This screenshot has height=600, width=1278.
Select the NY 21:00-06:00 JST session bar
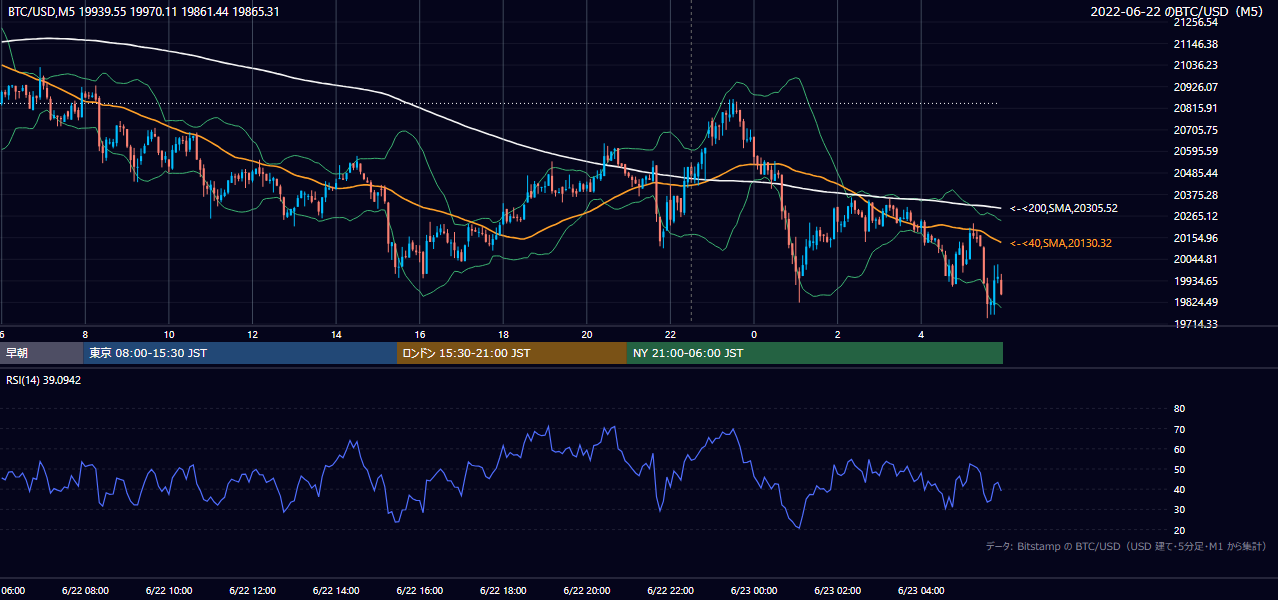pyautogui.click(x=815, y=353)
